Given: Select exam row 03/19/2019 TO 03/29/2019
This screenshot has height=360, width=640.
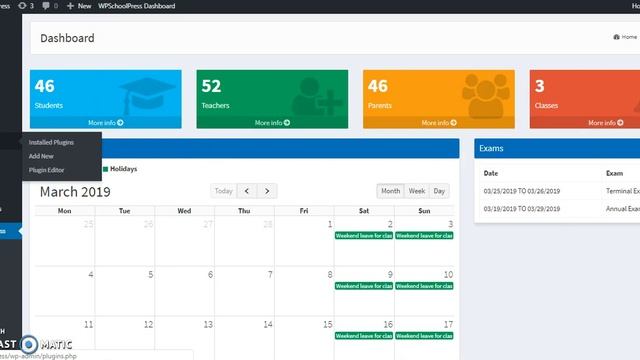Looking at the screenshot, I should [x=560, y=209].
